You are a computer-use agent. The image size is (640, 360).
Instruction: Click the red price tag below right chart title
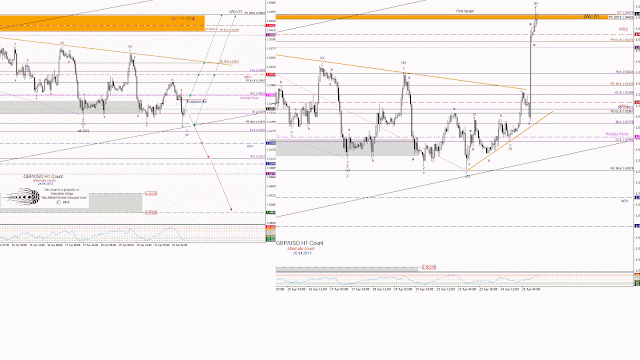(429, 267)
